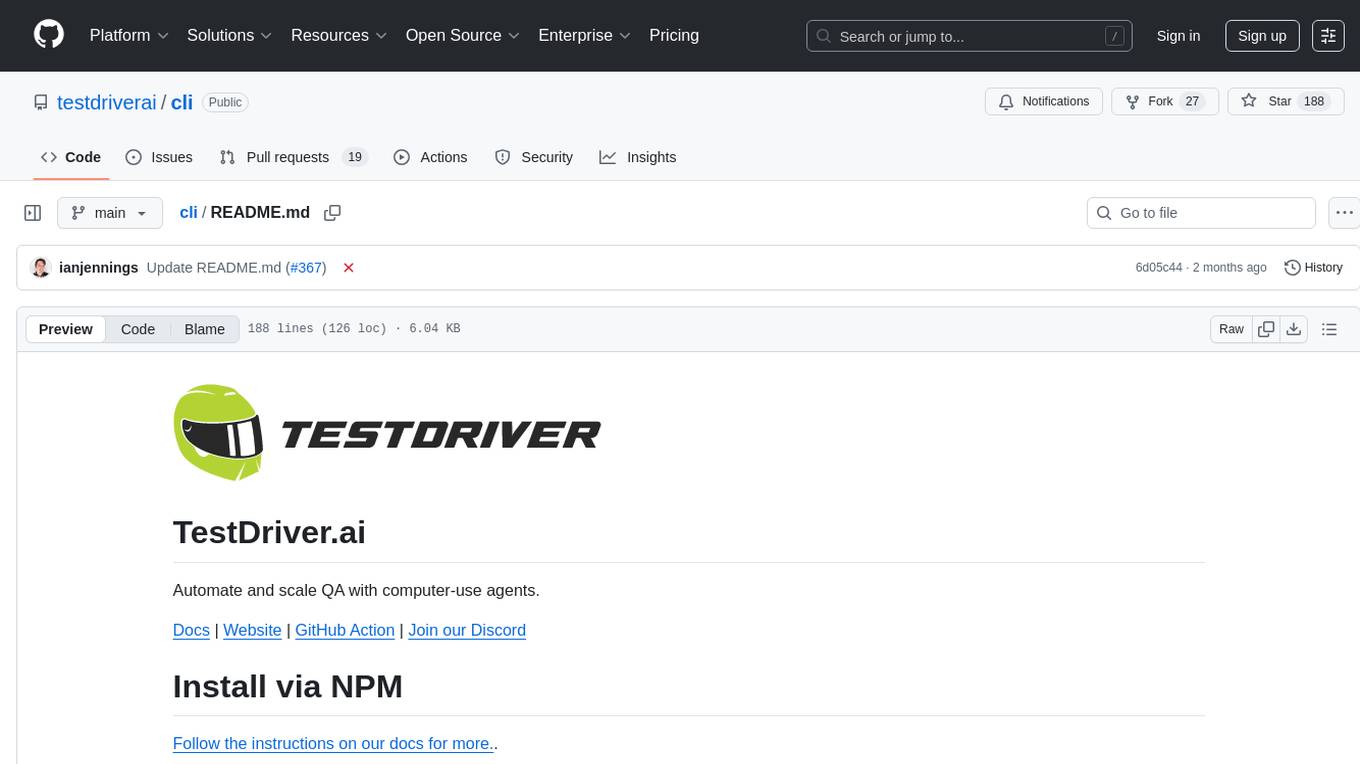The height and width of the screenshot is (764, 1360).
Task: Open the Pricing page
Action: tap(674, 35)
